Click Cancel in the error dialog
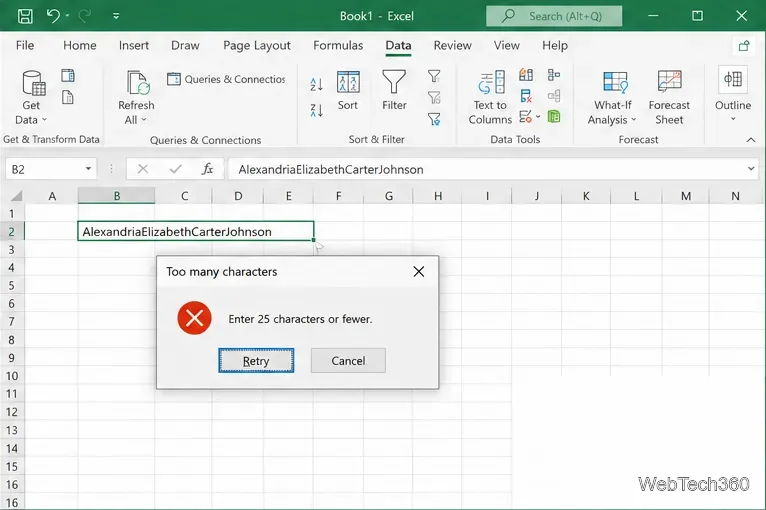Image resolution: width=766 pixels, height=510 pixels. point(348,361)
